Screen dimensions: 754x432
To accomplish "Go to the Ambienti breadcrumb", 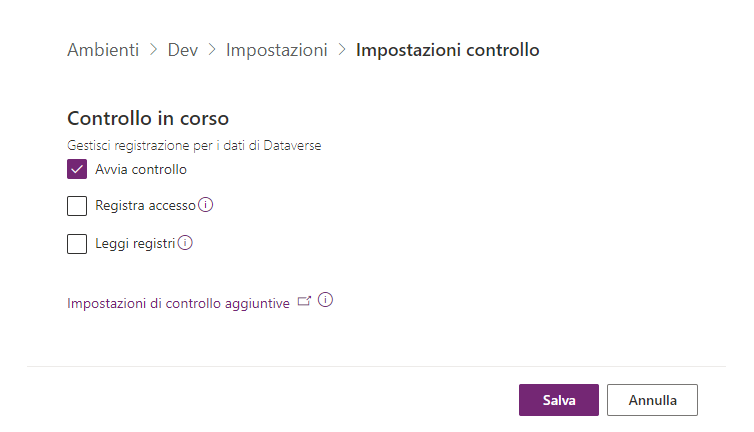I will click(x=103, y=50).
